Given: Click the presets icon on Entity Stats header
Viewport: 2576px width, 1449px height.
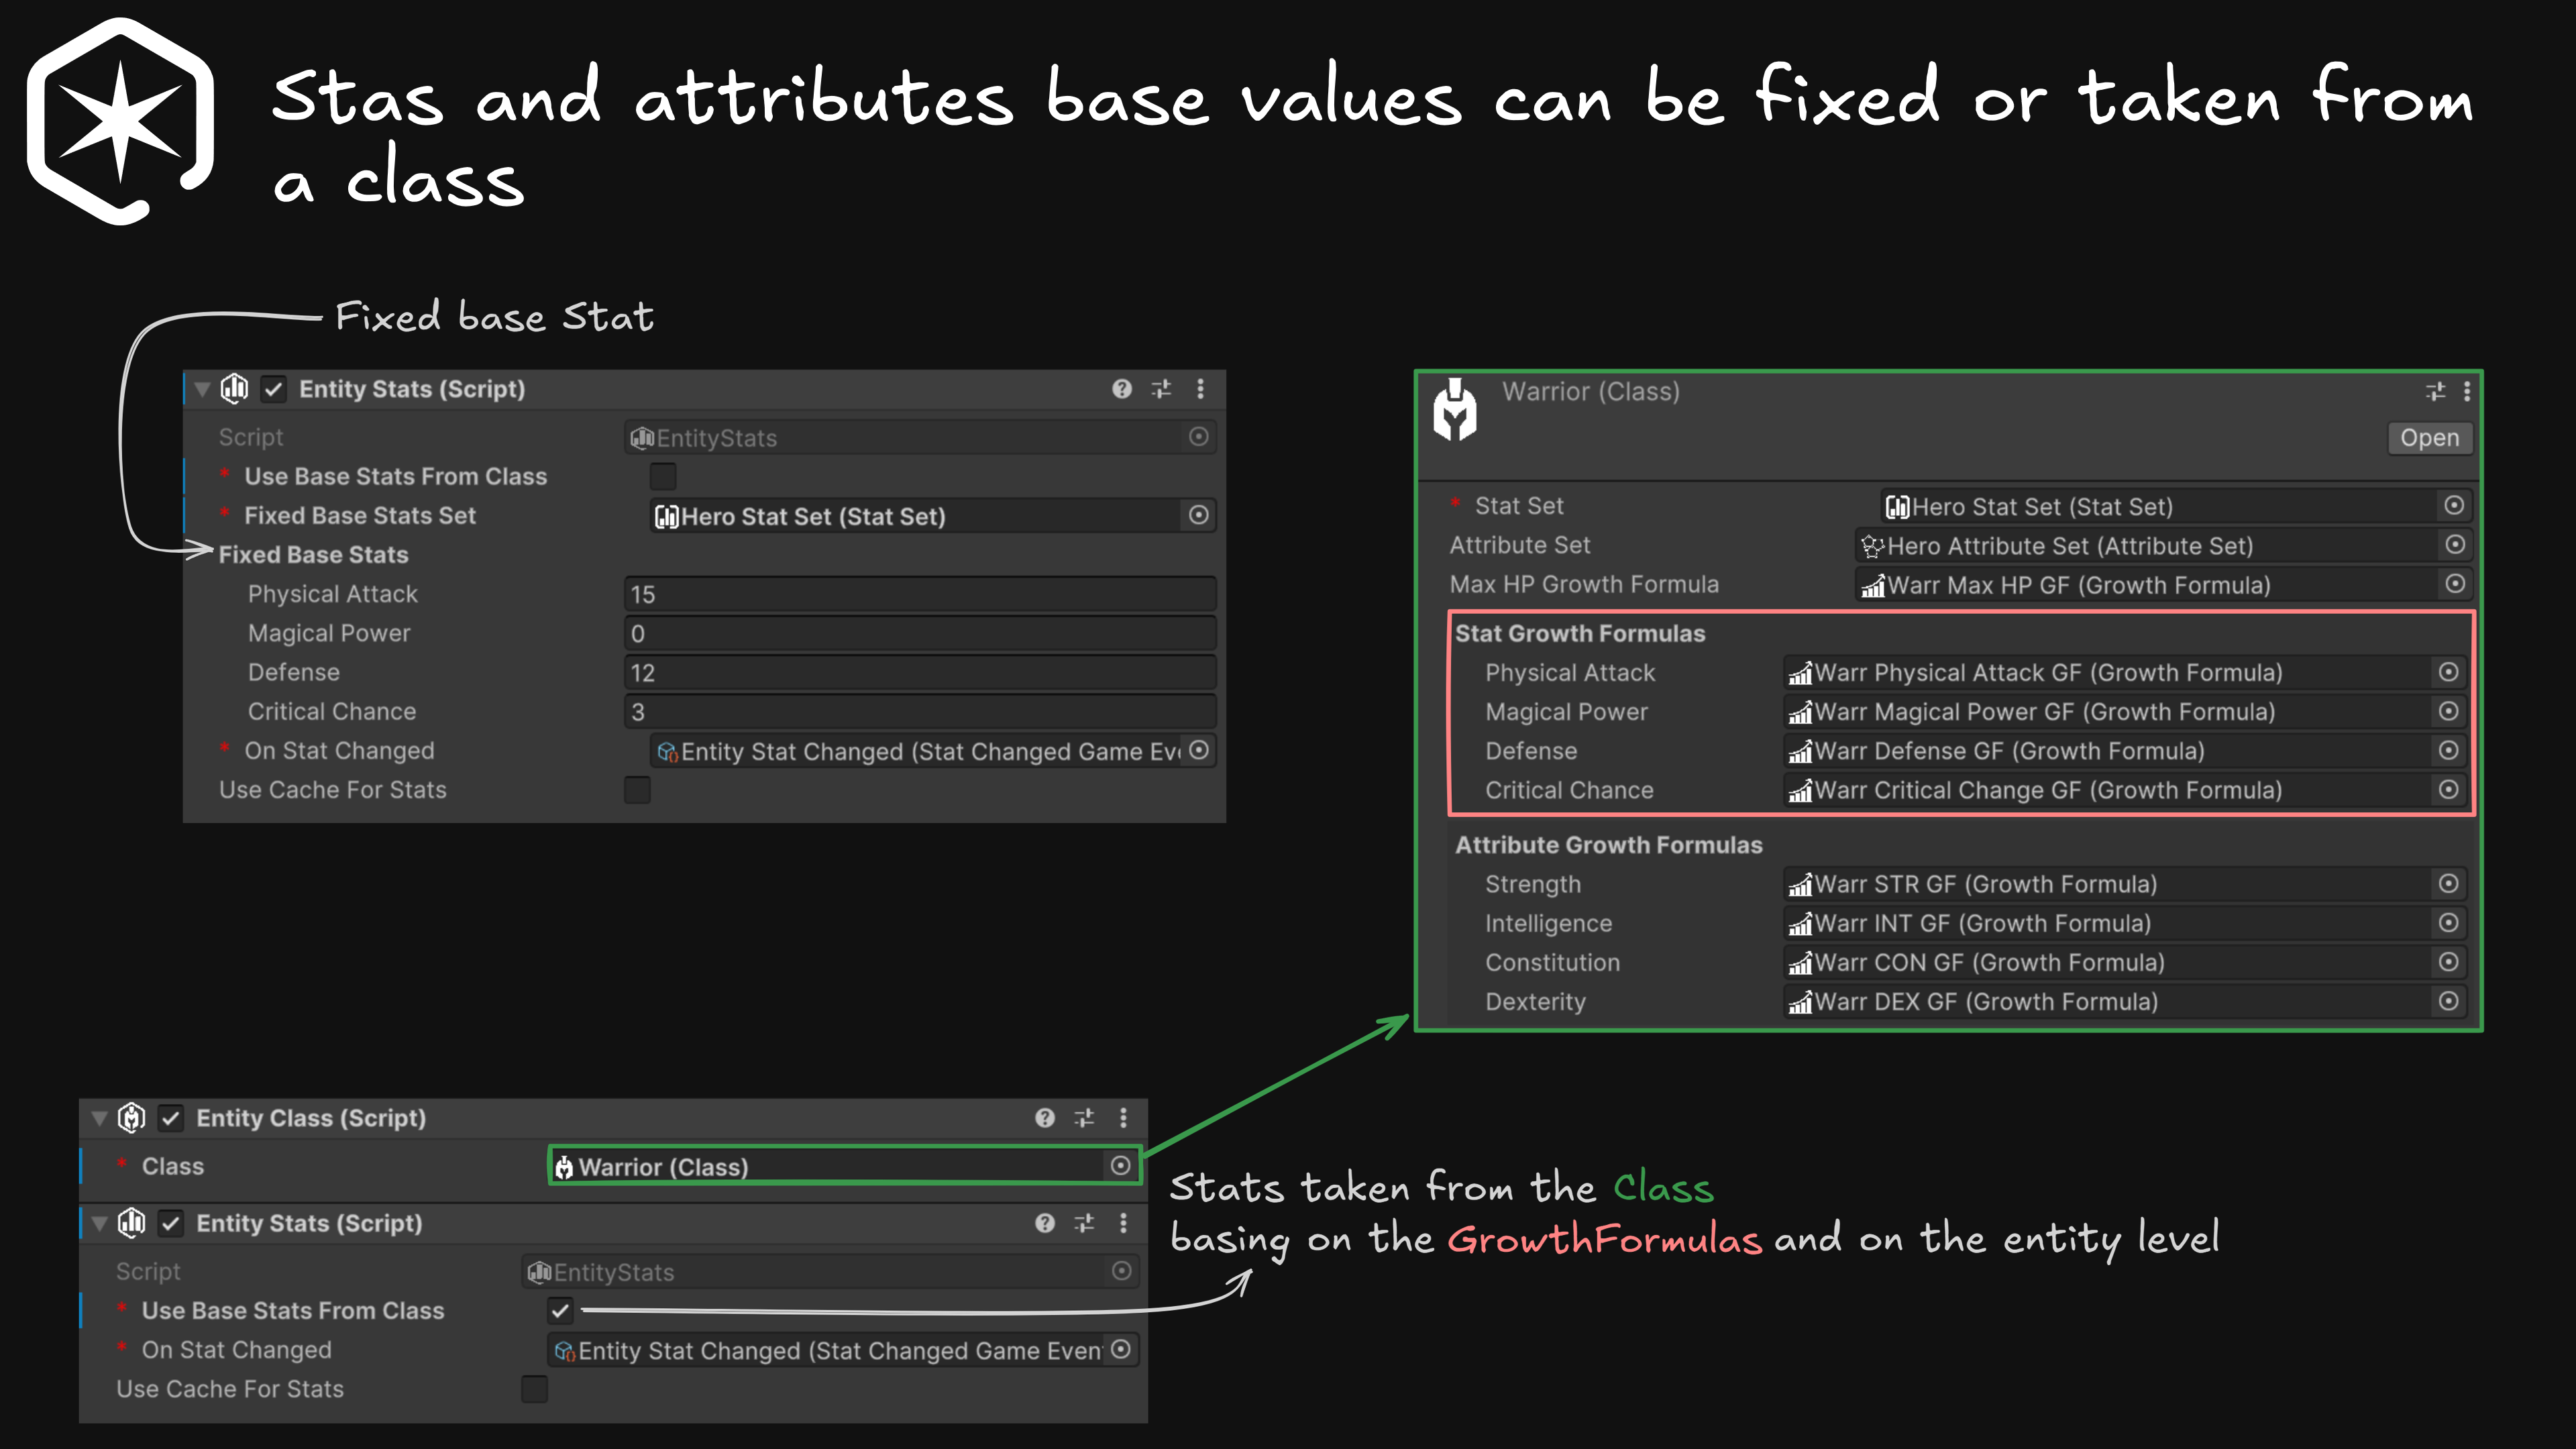Looking at the screenshot, I should 1161,390.
